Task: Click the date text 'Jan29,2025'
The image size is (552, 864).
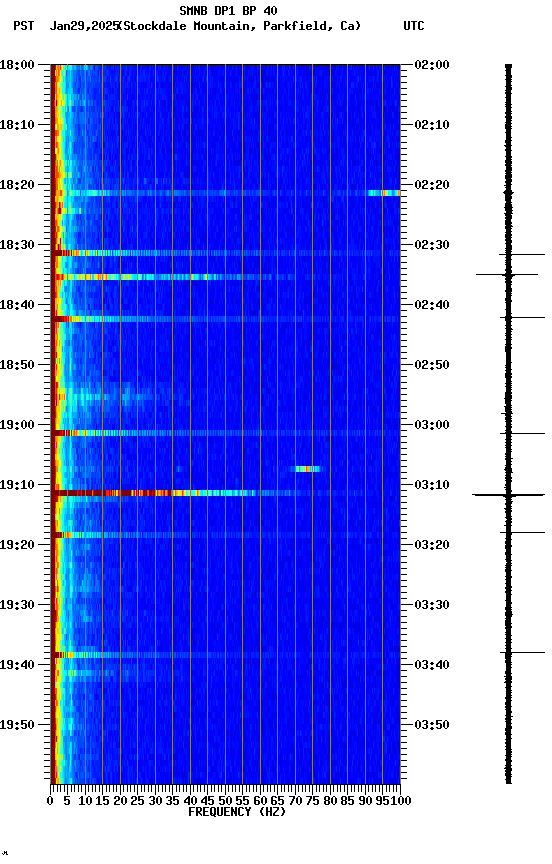Action: click(84, 26)
